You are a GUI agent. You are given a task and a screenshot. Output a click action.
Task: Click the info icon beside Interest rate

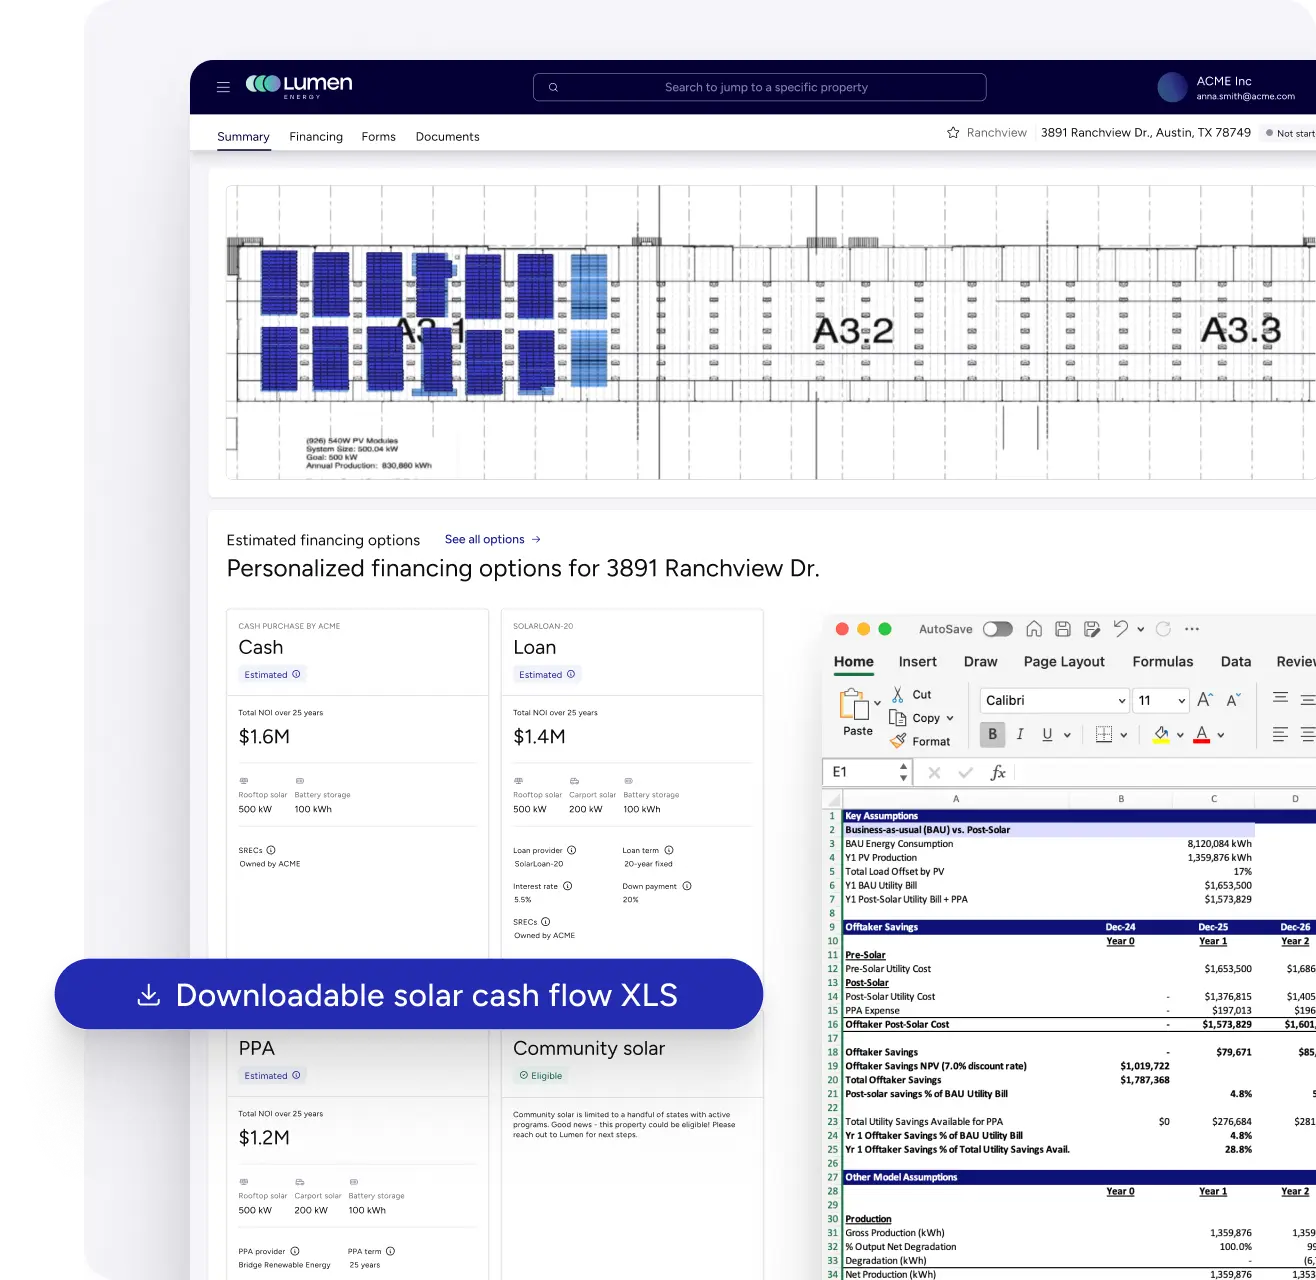tap(568, 886)
